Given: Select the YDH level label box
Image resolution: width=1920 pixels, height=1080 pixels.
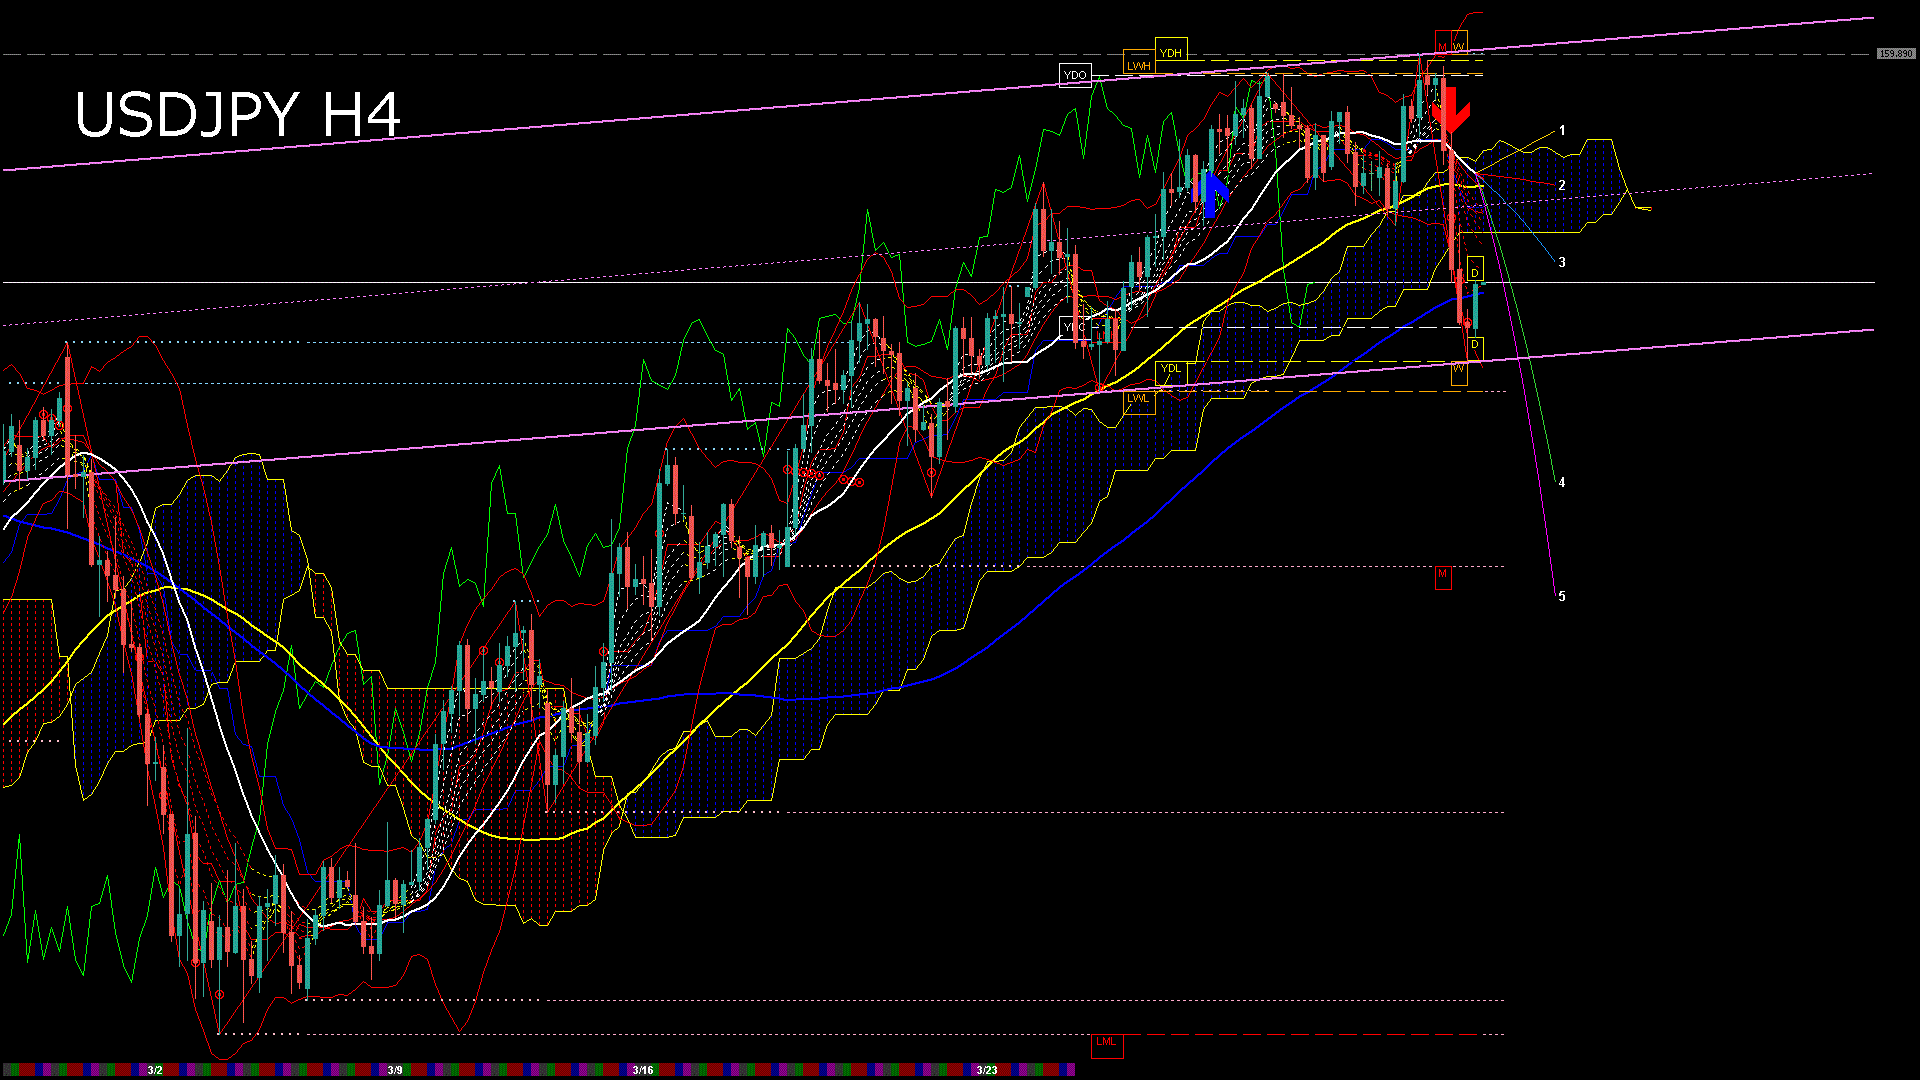Looking at the screenshot, I should click(x=1170, y=52).
